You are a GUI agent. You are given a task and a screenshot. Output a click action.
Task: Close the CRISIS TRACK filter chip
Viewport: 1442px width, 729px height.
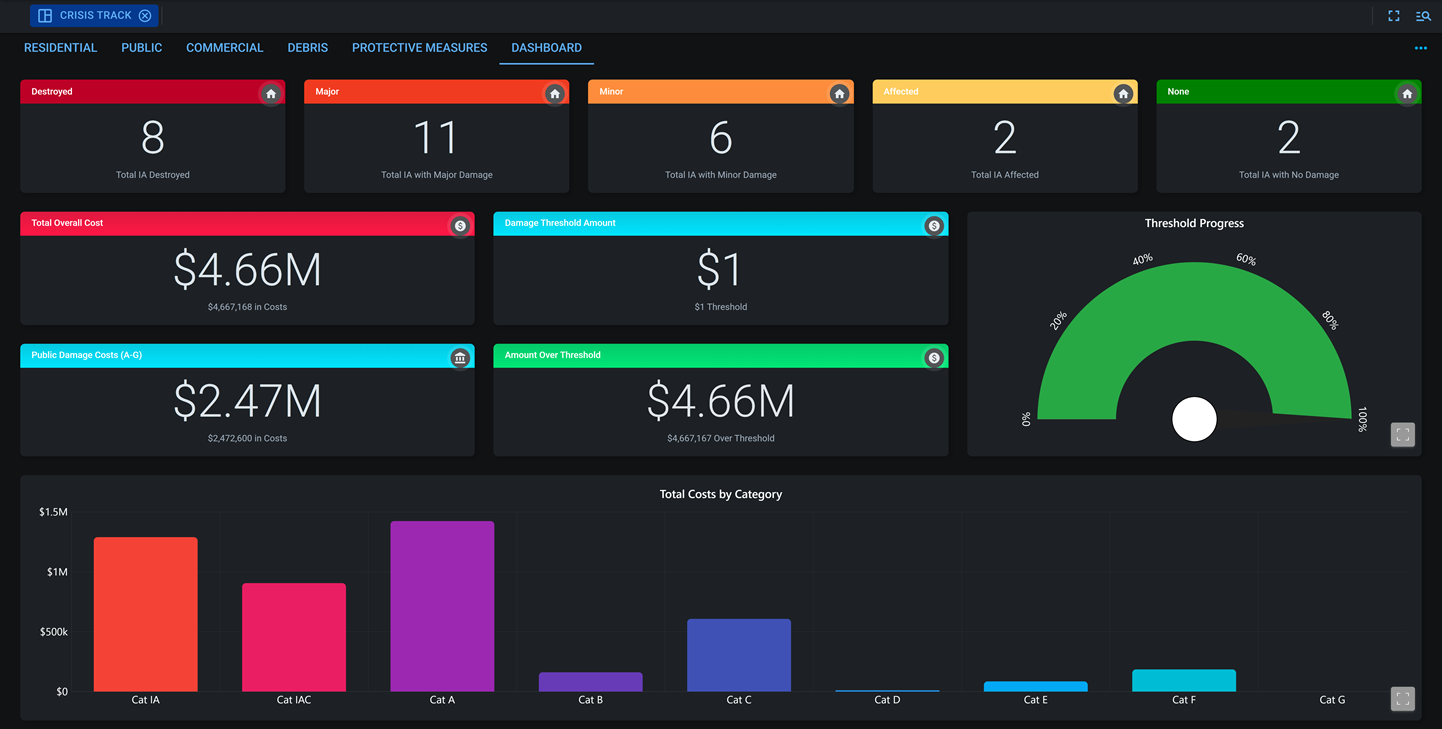(145, 15)
